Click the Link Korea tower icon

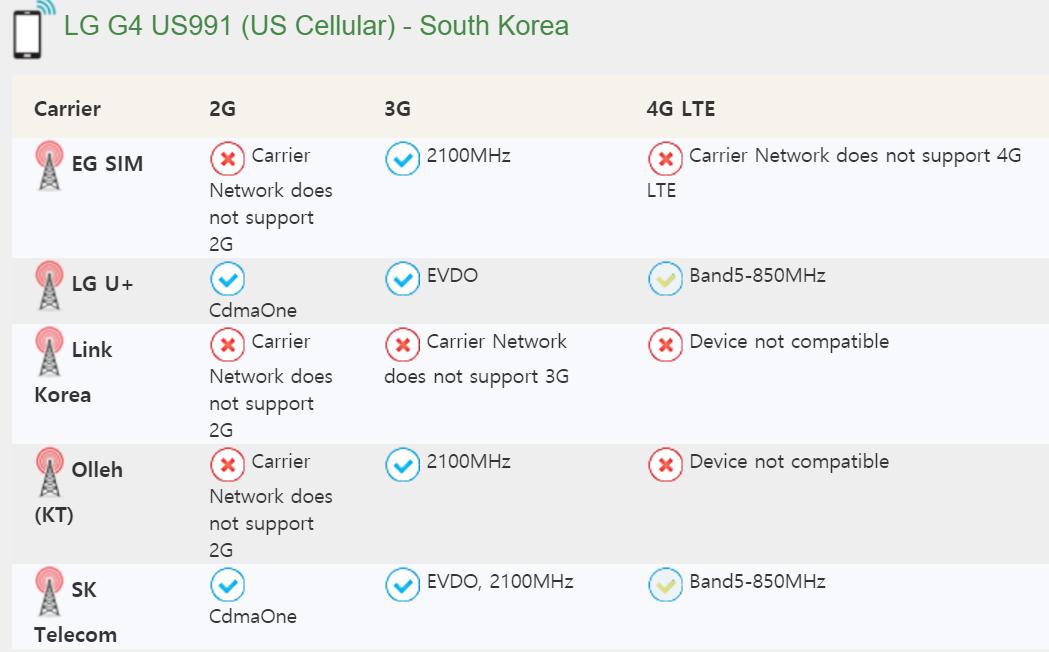pyautogui.click(x=48, y=351)
